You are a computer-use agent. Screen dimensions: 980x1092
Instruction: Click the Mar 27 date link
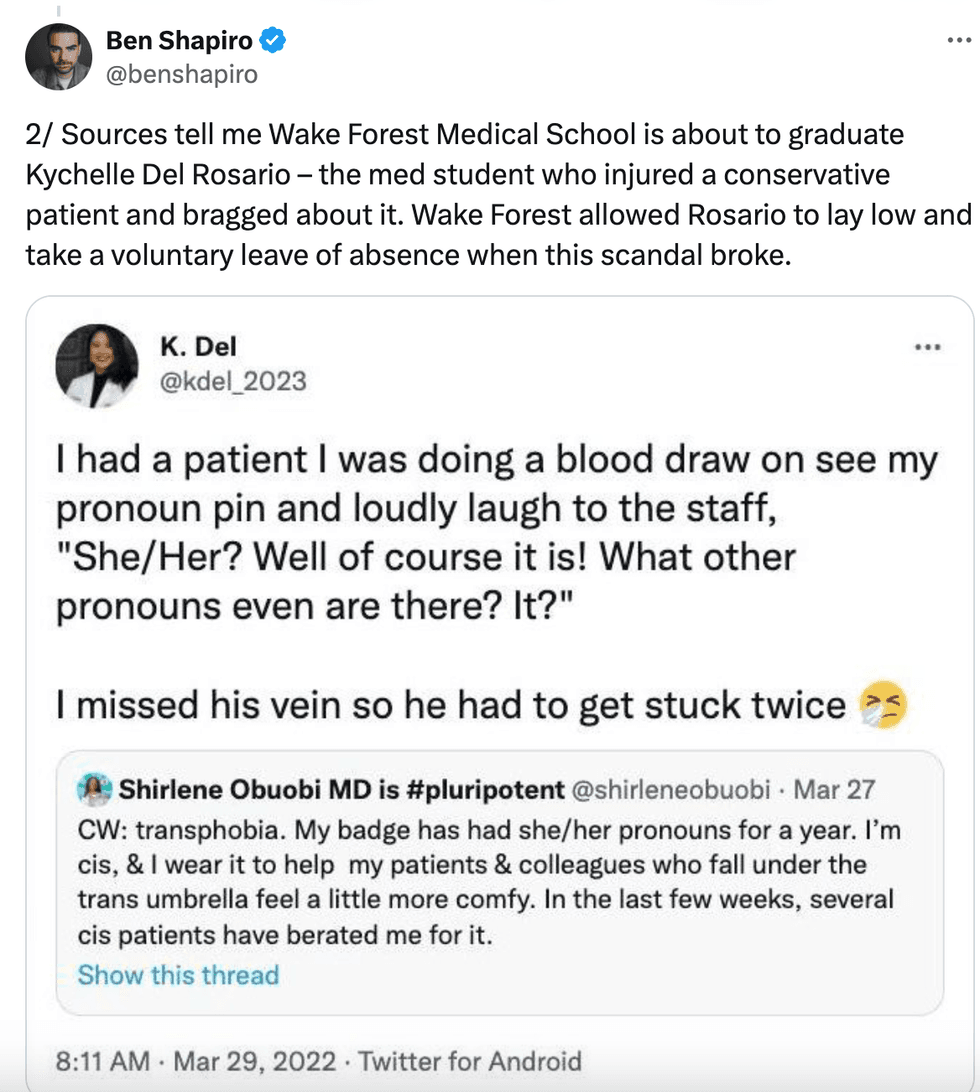click(x=832, y=790)
